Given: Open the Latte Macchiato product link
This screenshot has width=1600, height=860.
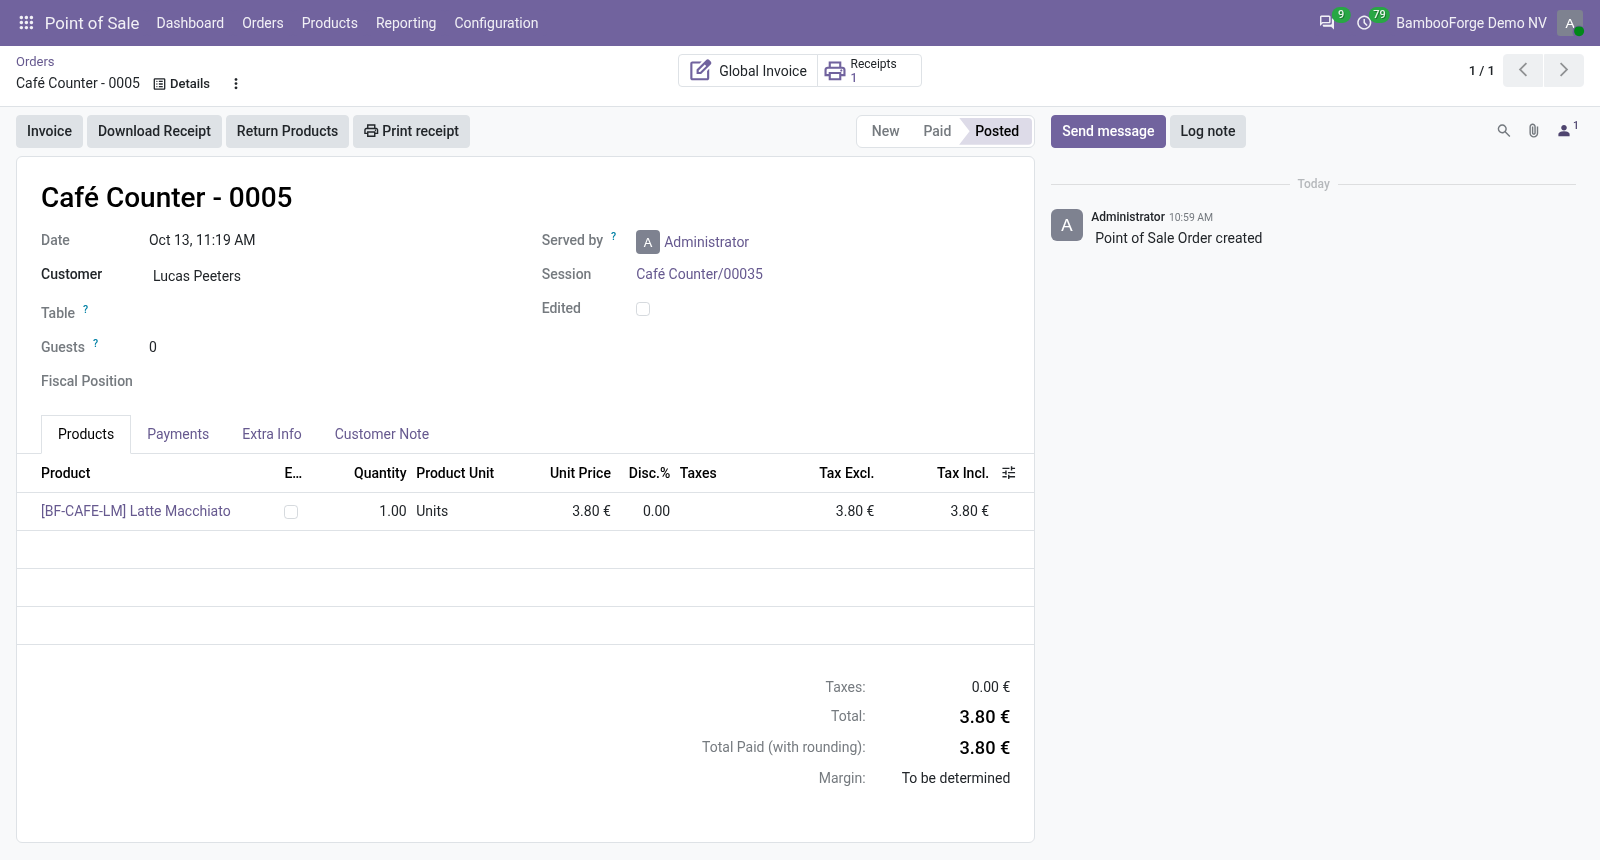Looking at the screenshot, I should coord(136,511).
